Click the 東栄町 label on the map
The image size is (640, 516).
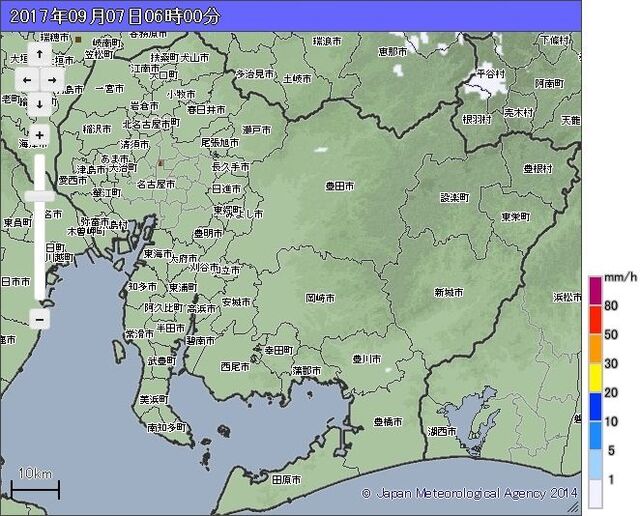click(516, 217)
